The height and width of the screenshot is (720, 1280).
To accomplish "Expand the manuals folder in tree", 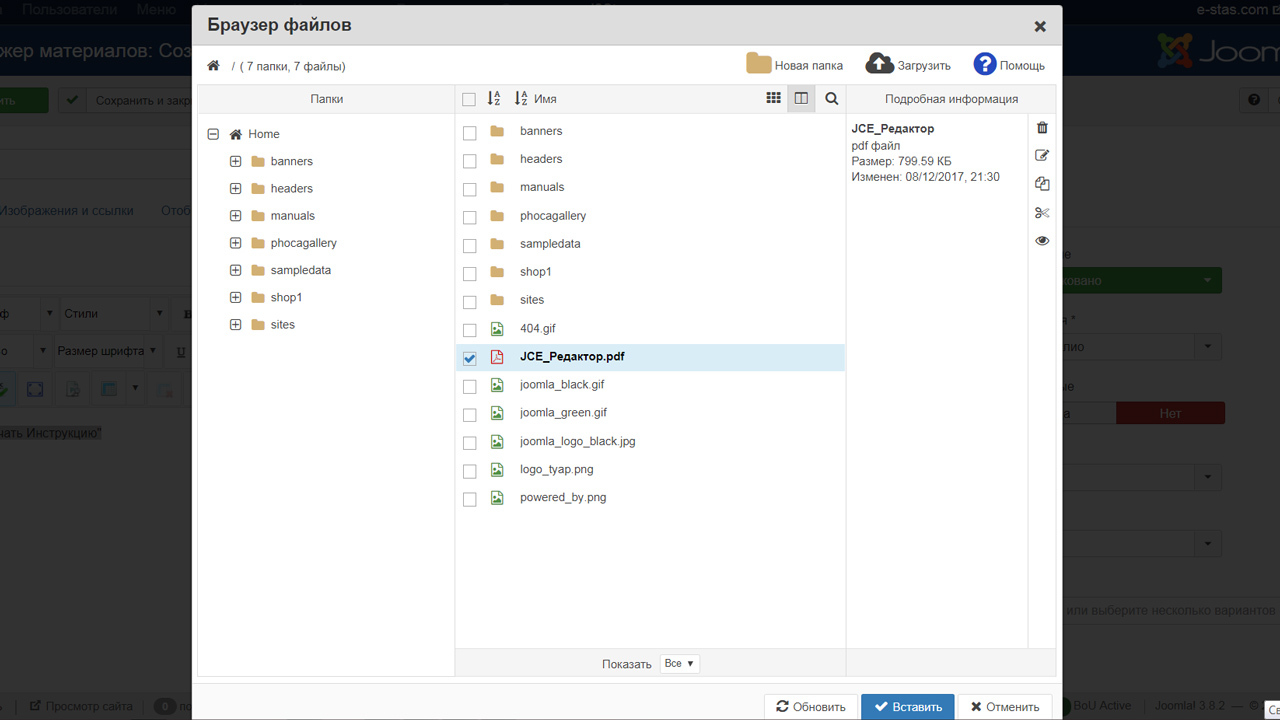I will pyautogui.click(x=235, y=215).
